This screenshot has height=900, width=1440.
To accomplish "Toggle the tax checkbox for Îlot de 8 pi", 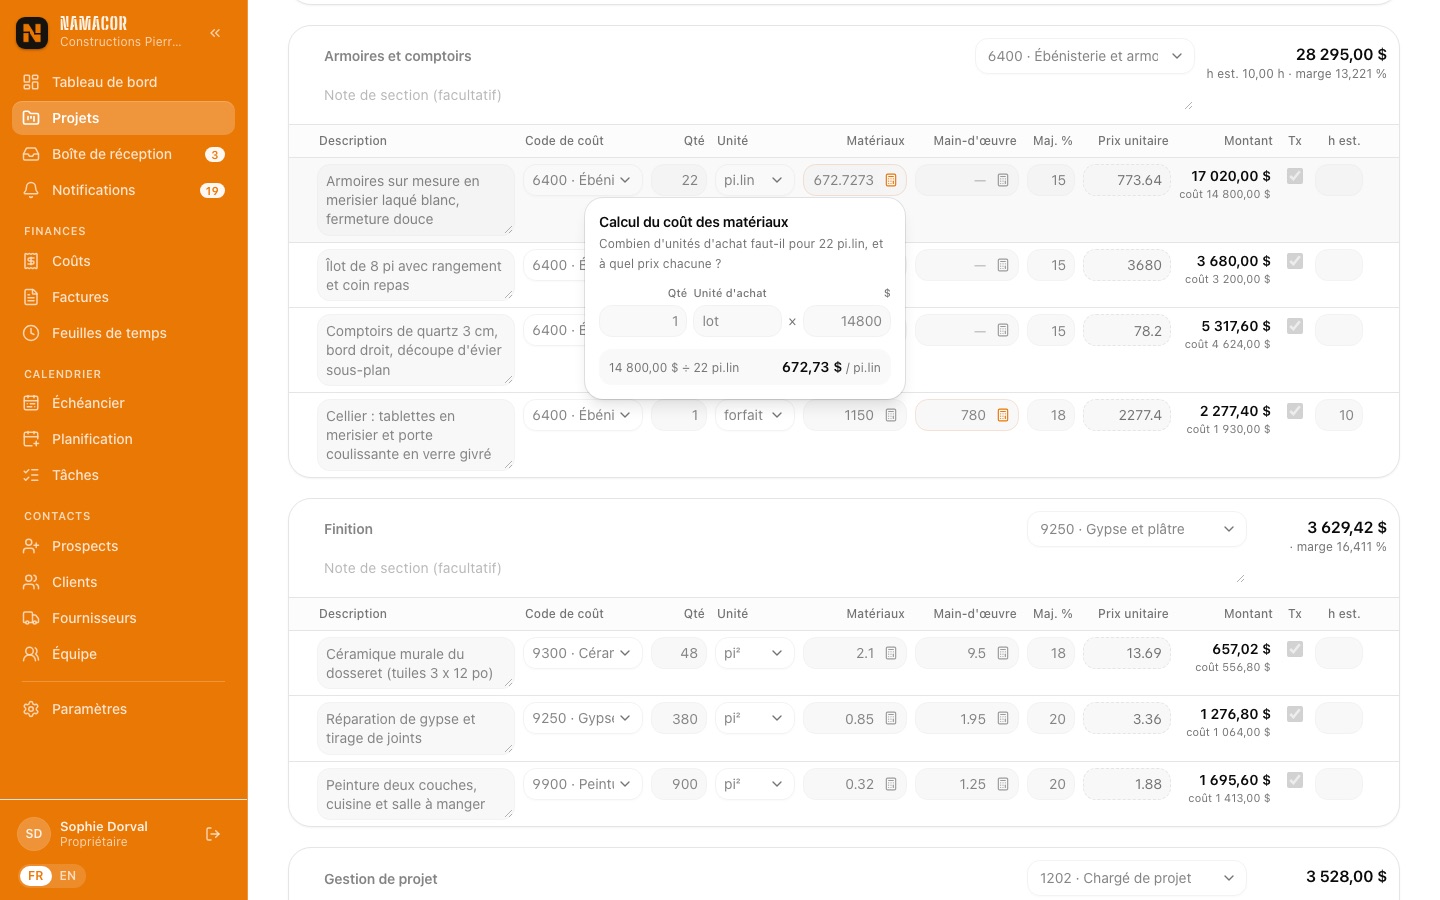I will pyautogui.click(x=1295, y=261).
